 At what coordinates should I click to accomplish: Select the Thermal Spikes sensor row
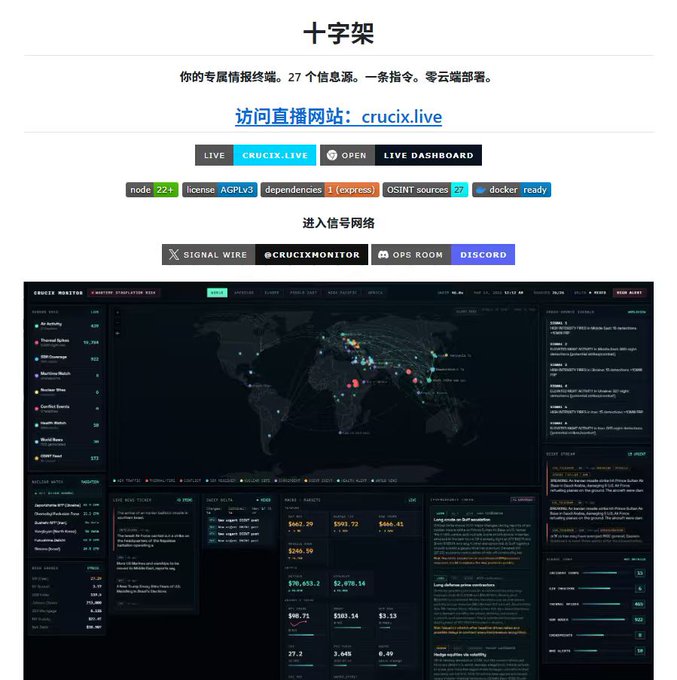pos(67,342)
